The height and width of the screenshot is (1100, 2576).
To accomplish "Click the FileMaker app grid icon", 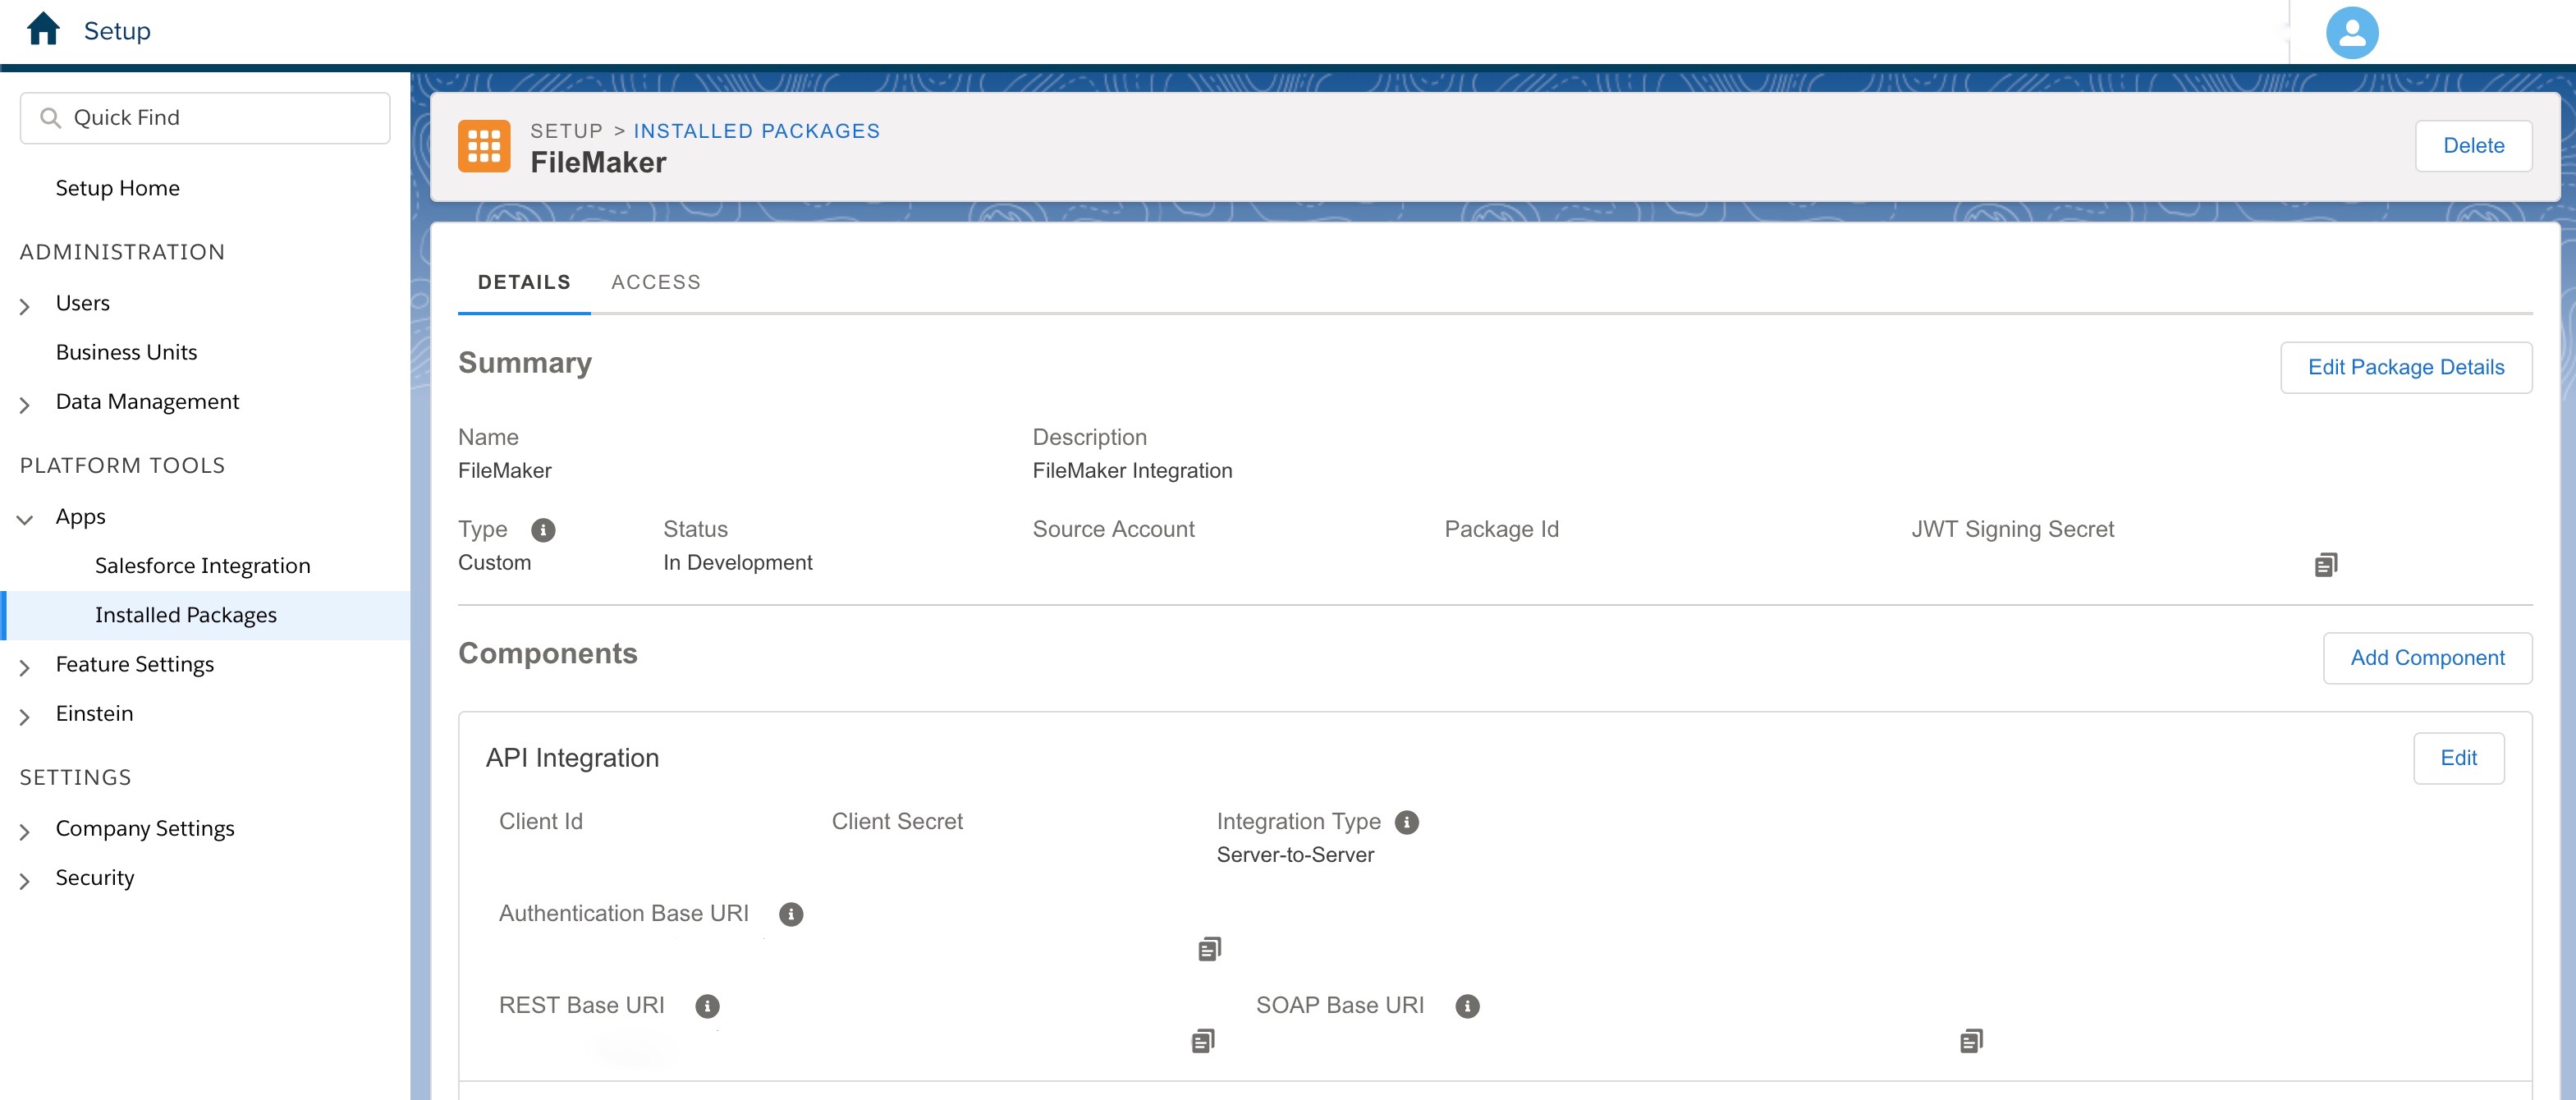I will [x=486, y=146].
